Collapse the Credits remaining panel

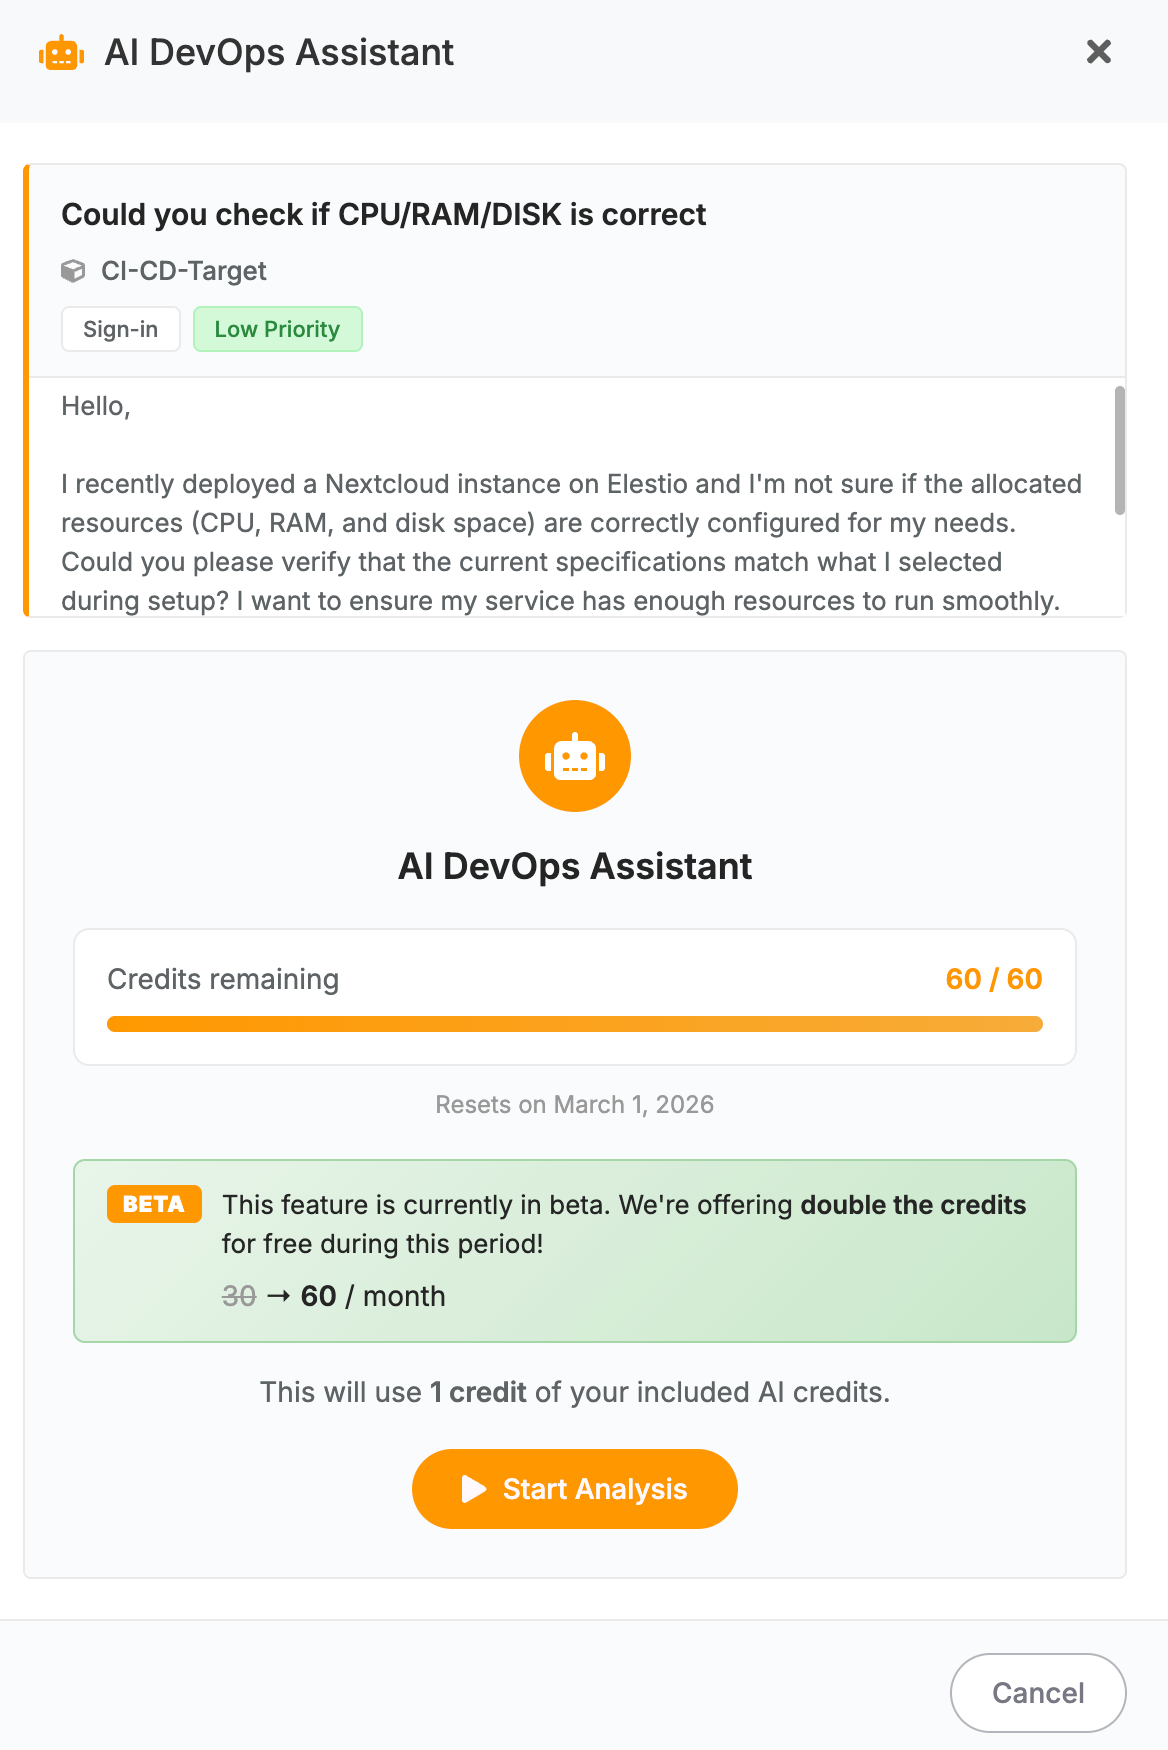pyautogui.click(x=574, y=996)
